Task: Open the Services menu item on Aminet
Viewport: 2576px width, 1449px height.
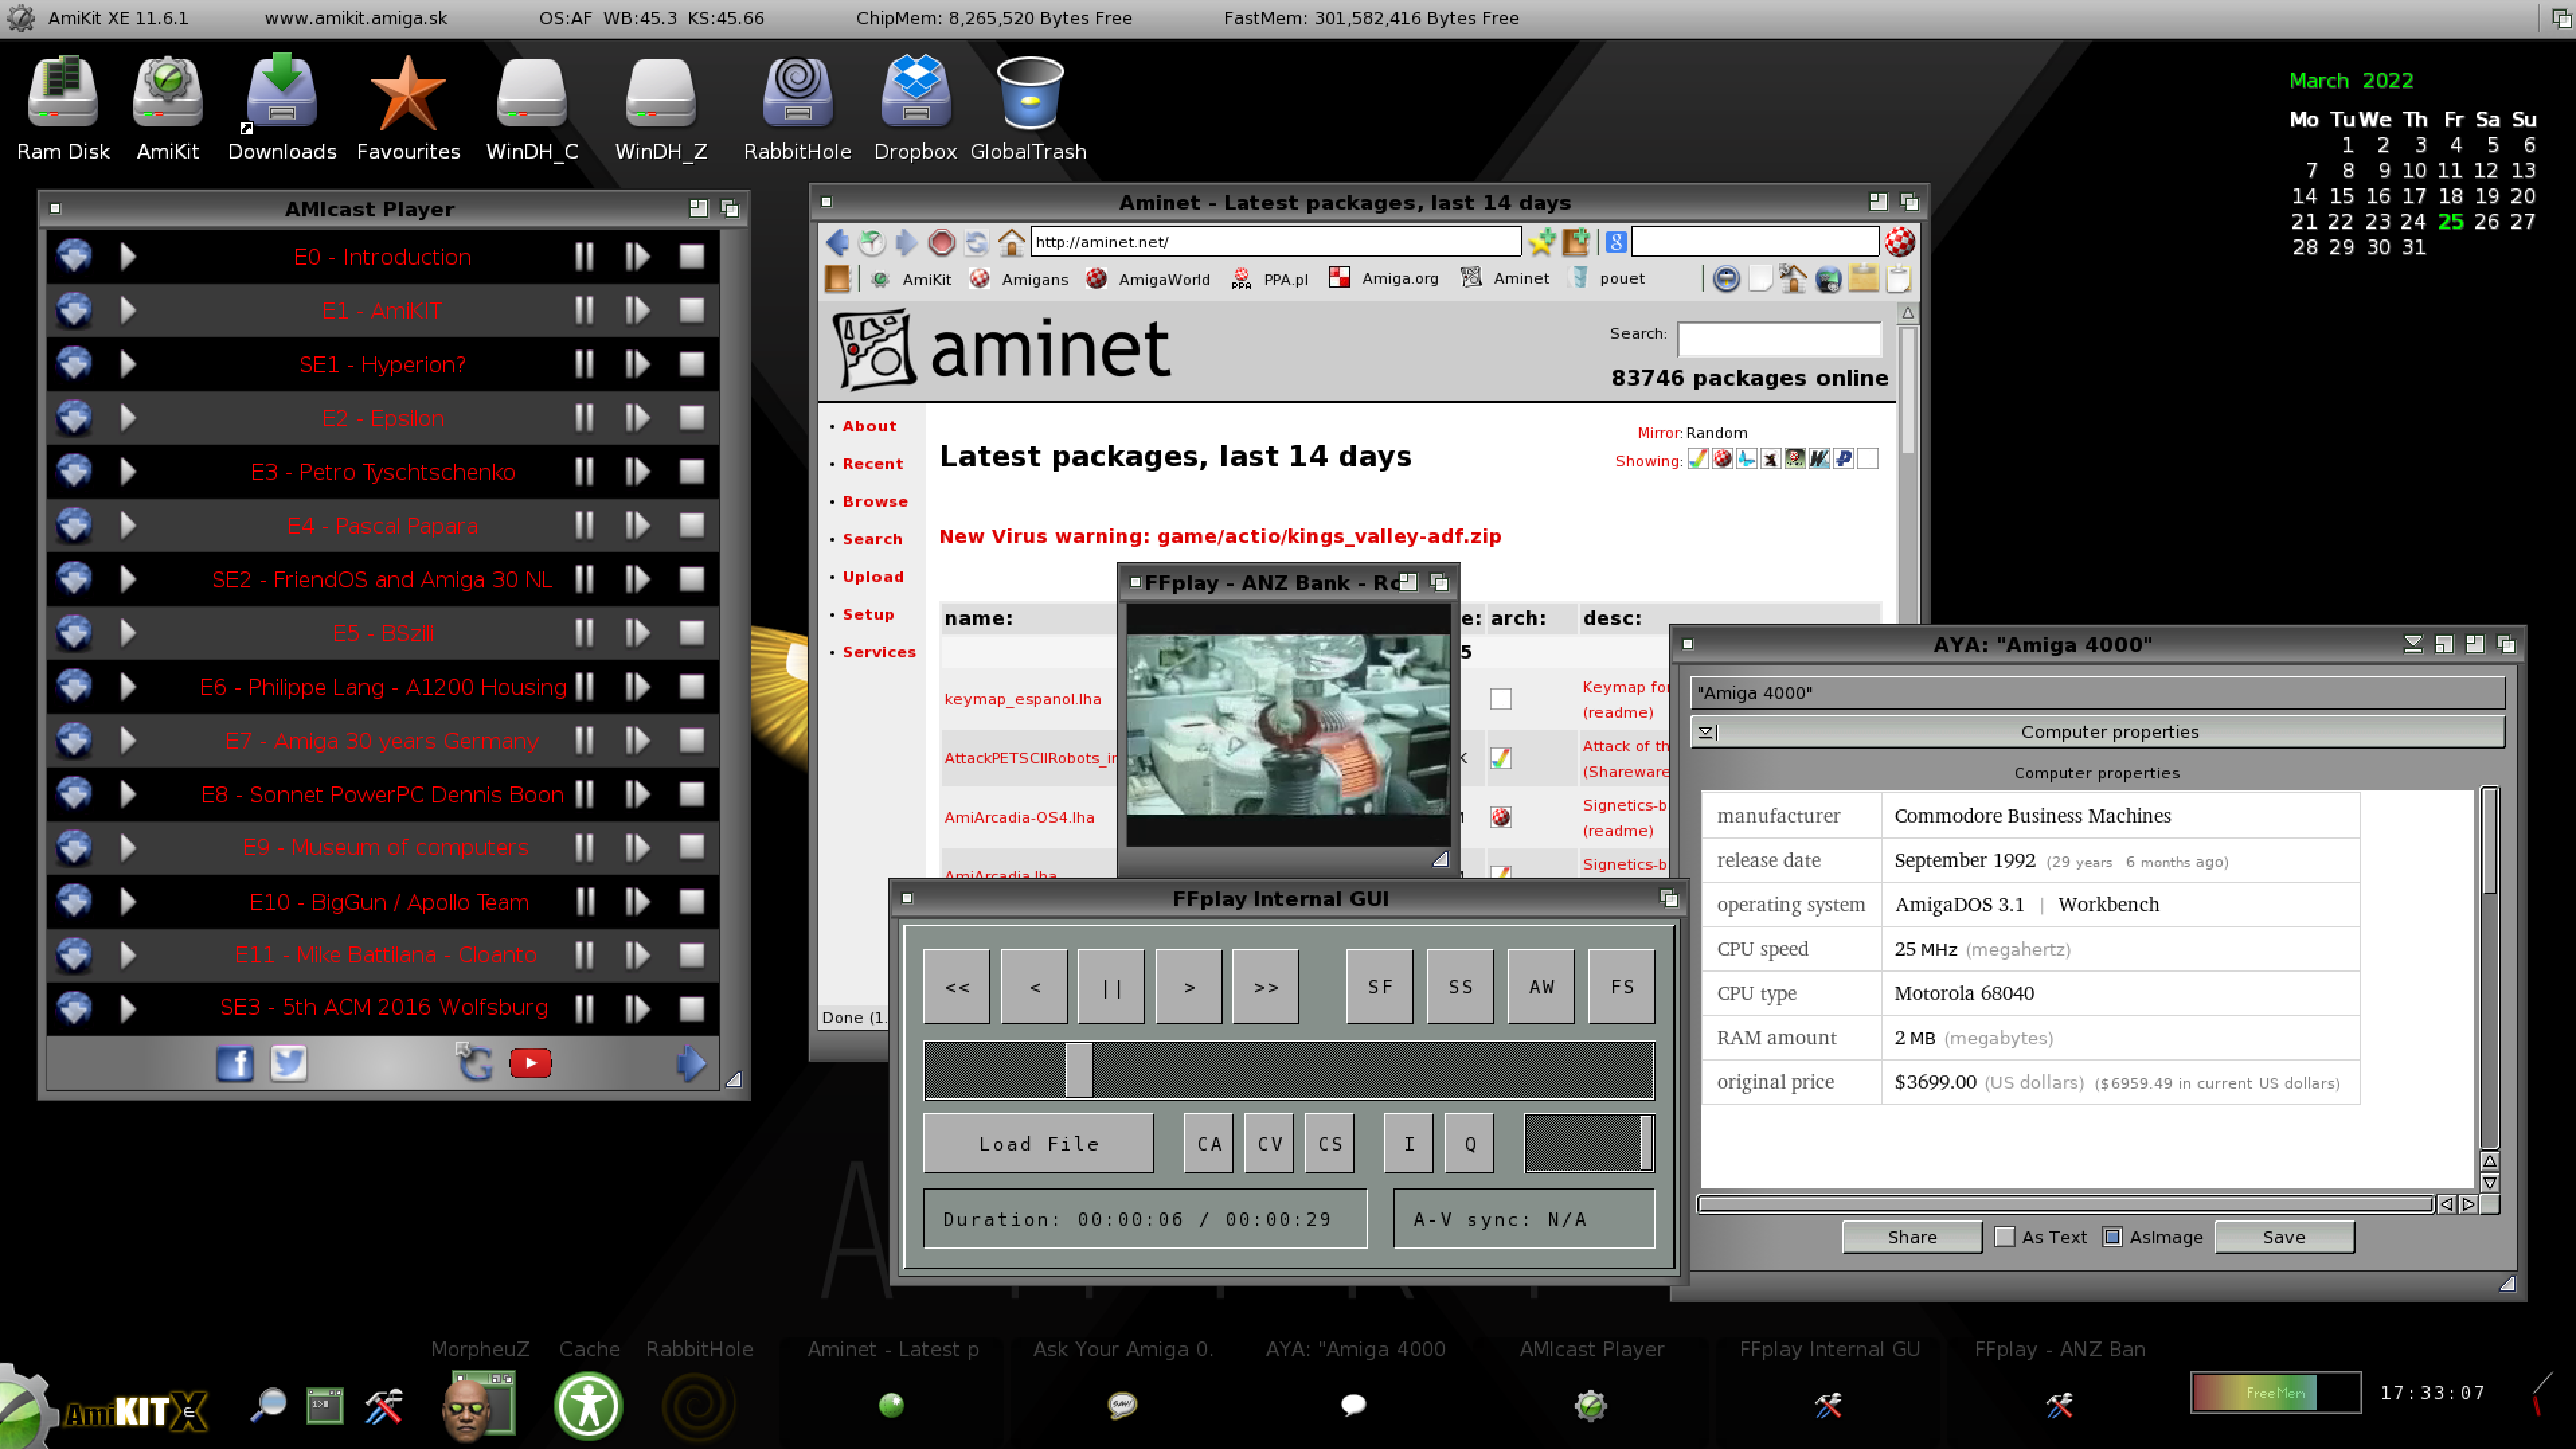Action: tap(878, 652)
